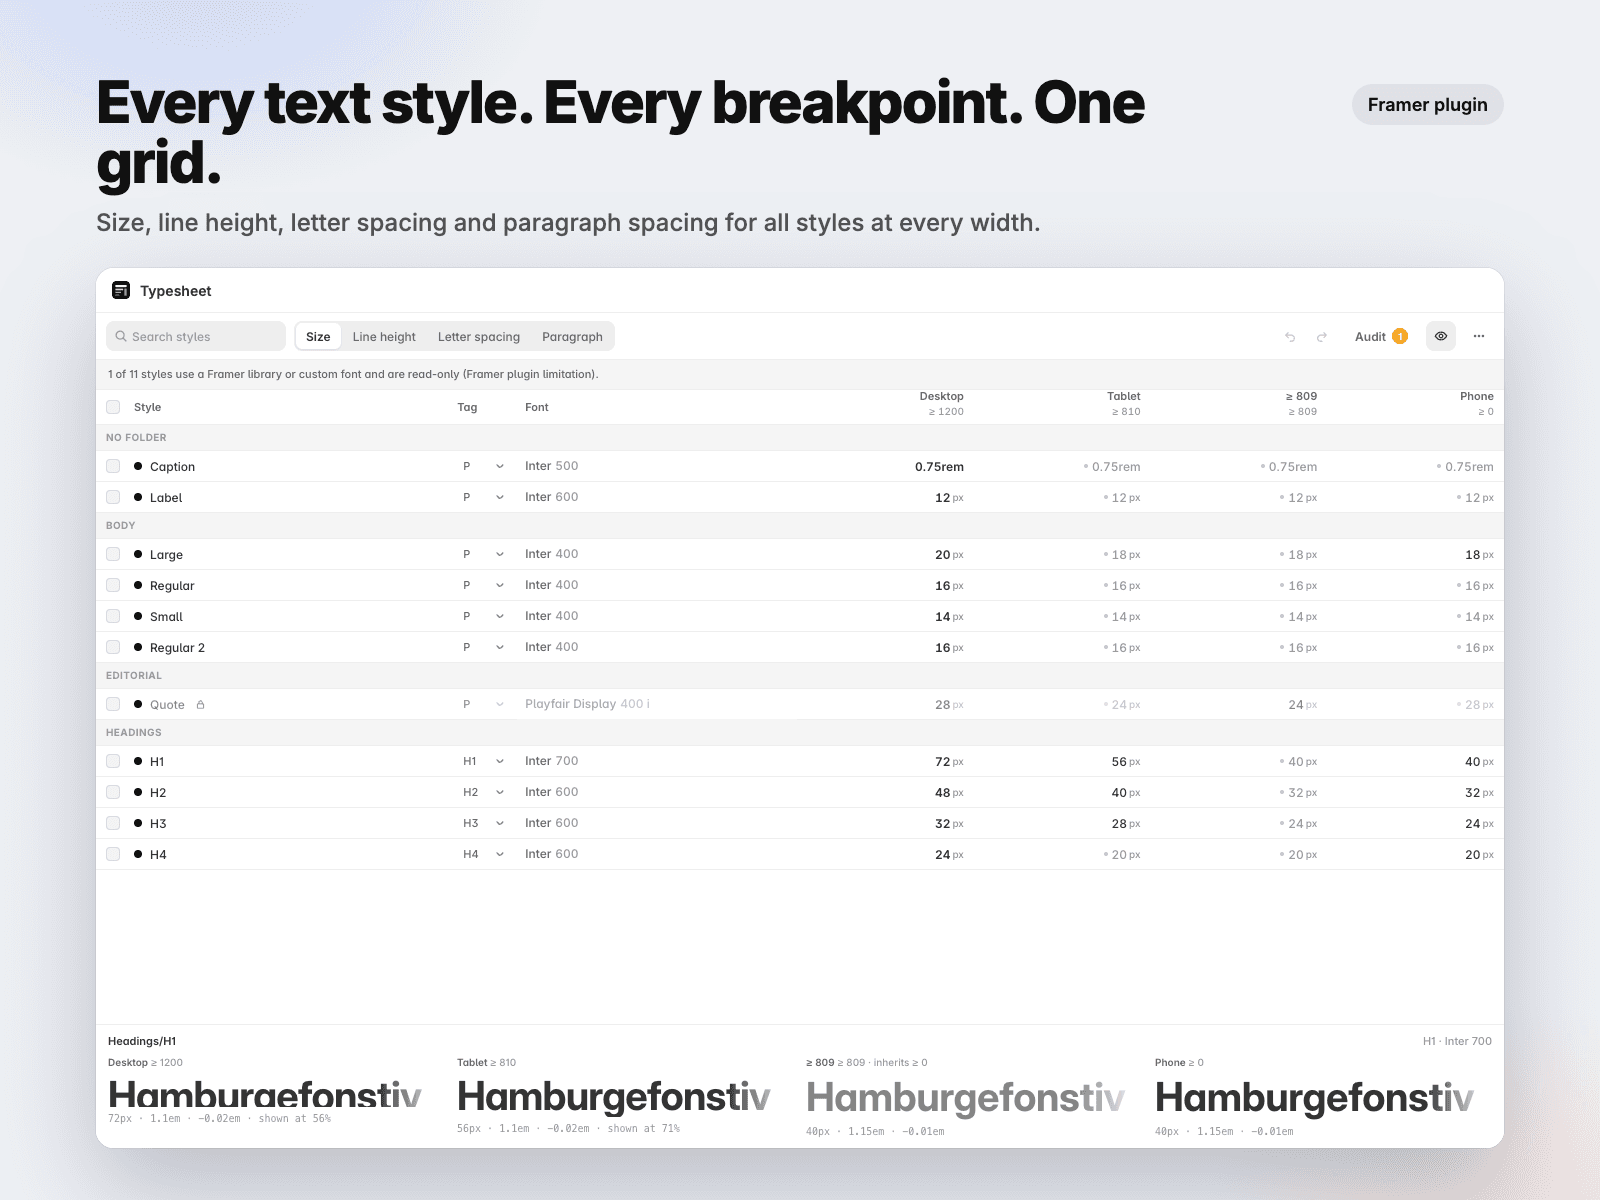Select the Large style checkbox
Screen dimensions: 1600x1200
click(x=113, y=554)
